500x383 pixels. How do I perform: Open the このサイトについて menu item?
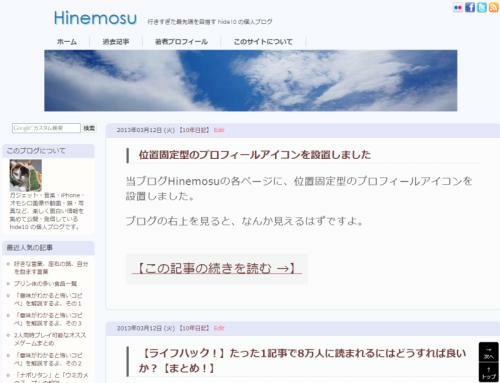point(263,42)
